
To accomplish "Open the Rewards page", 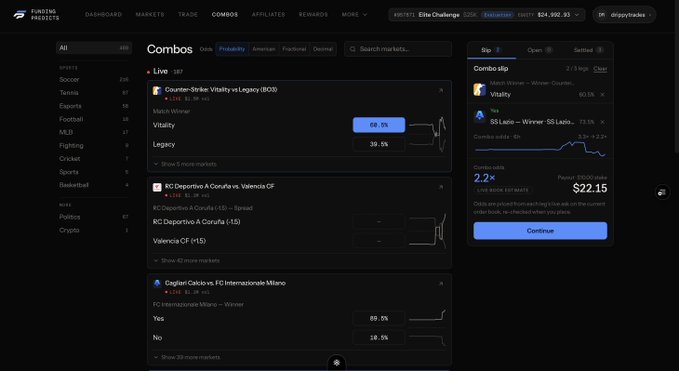I will [x=313, y=15].
